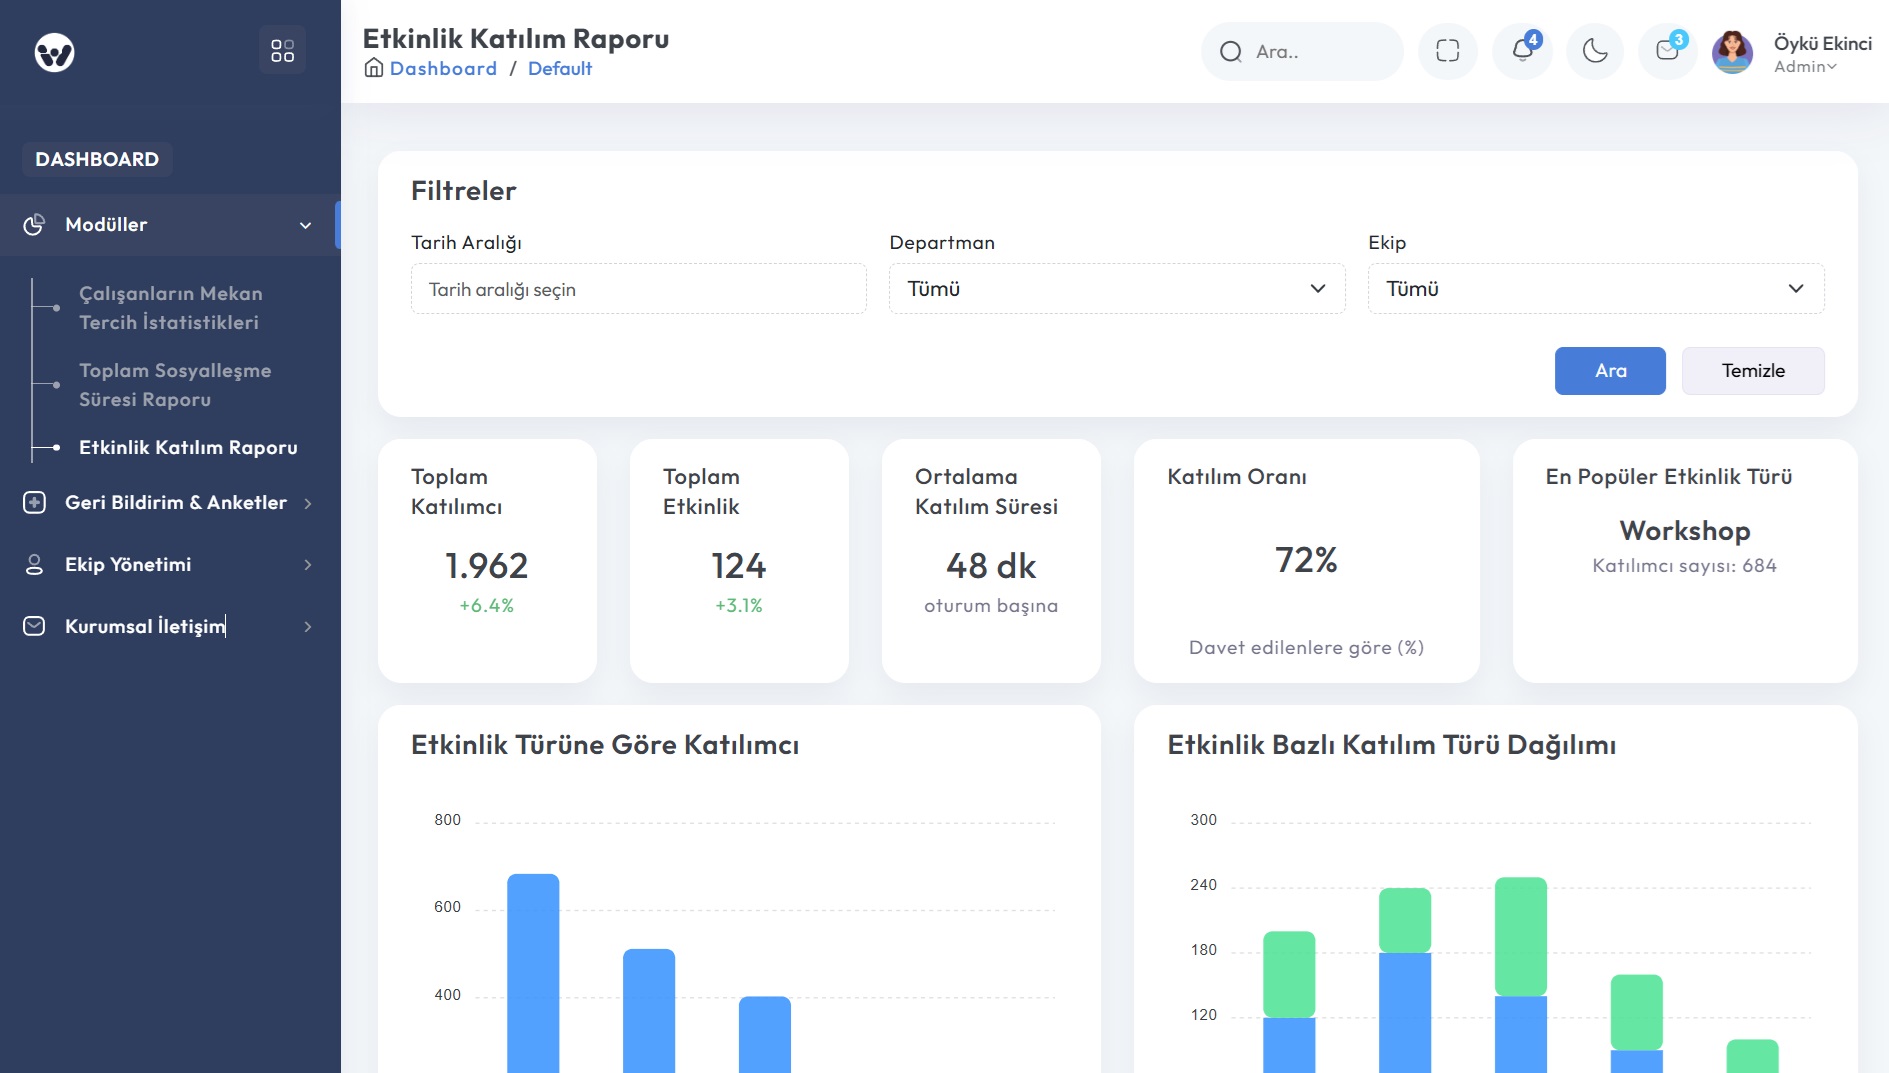Open Çalışanların Mekan Tercih İstatistikleri

click(170, 308)
